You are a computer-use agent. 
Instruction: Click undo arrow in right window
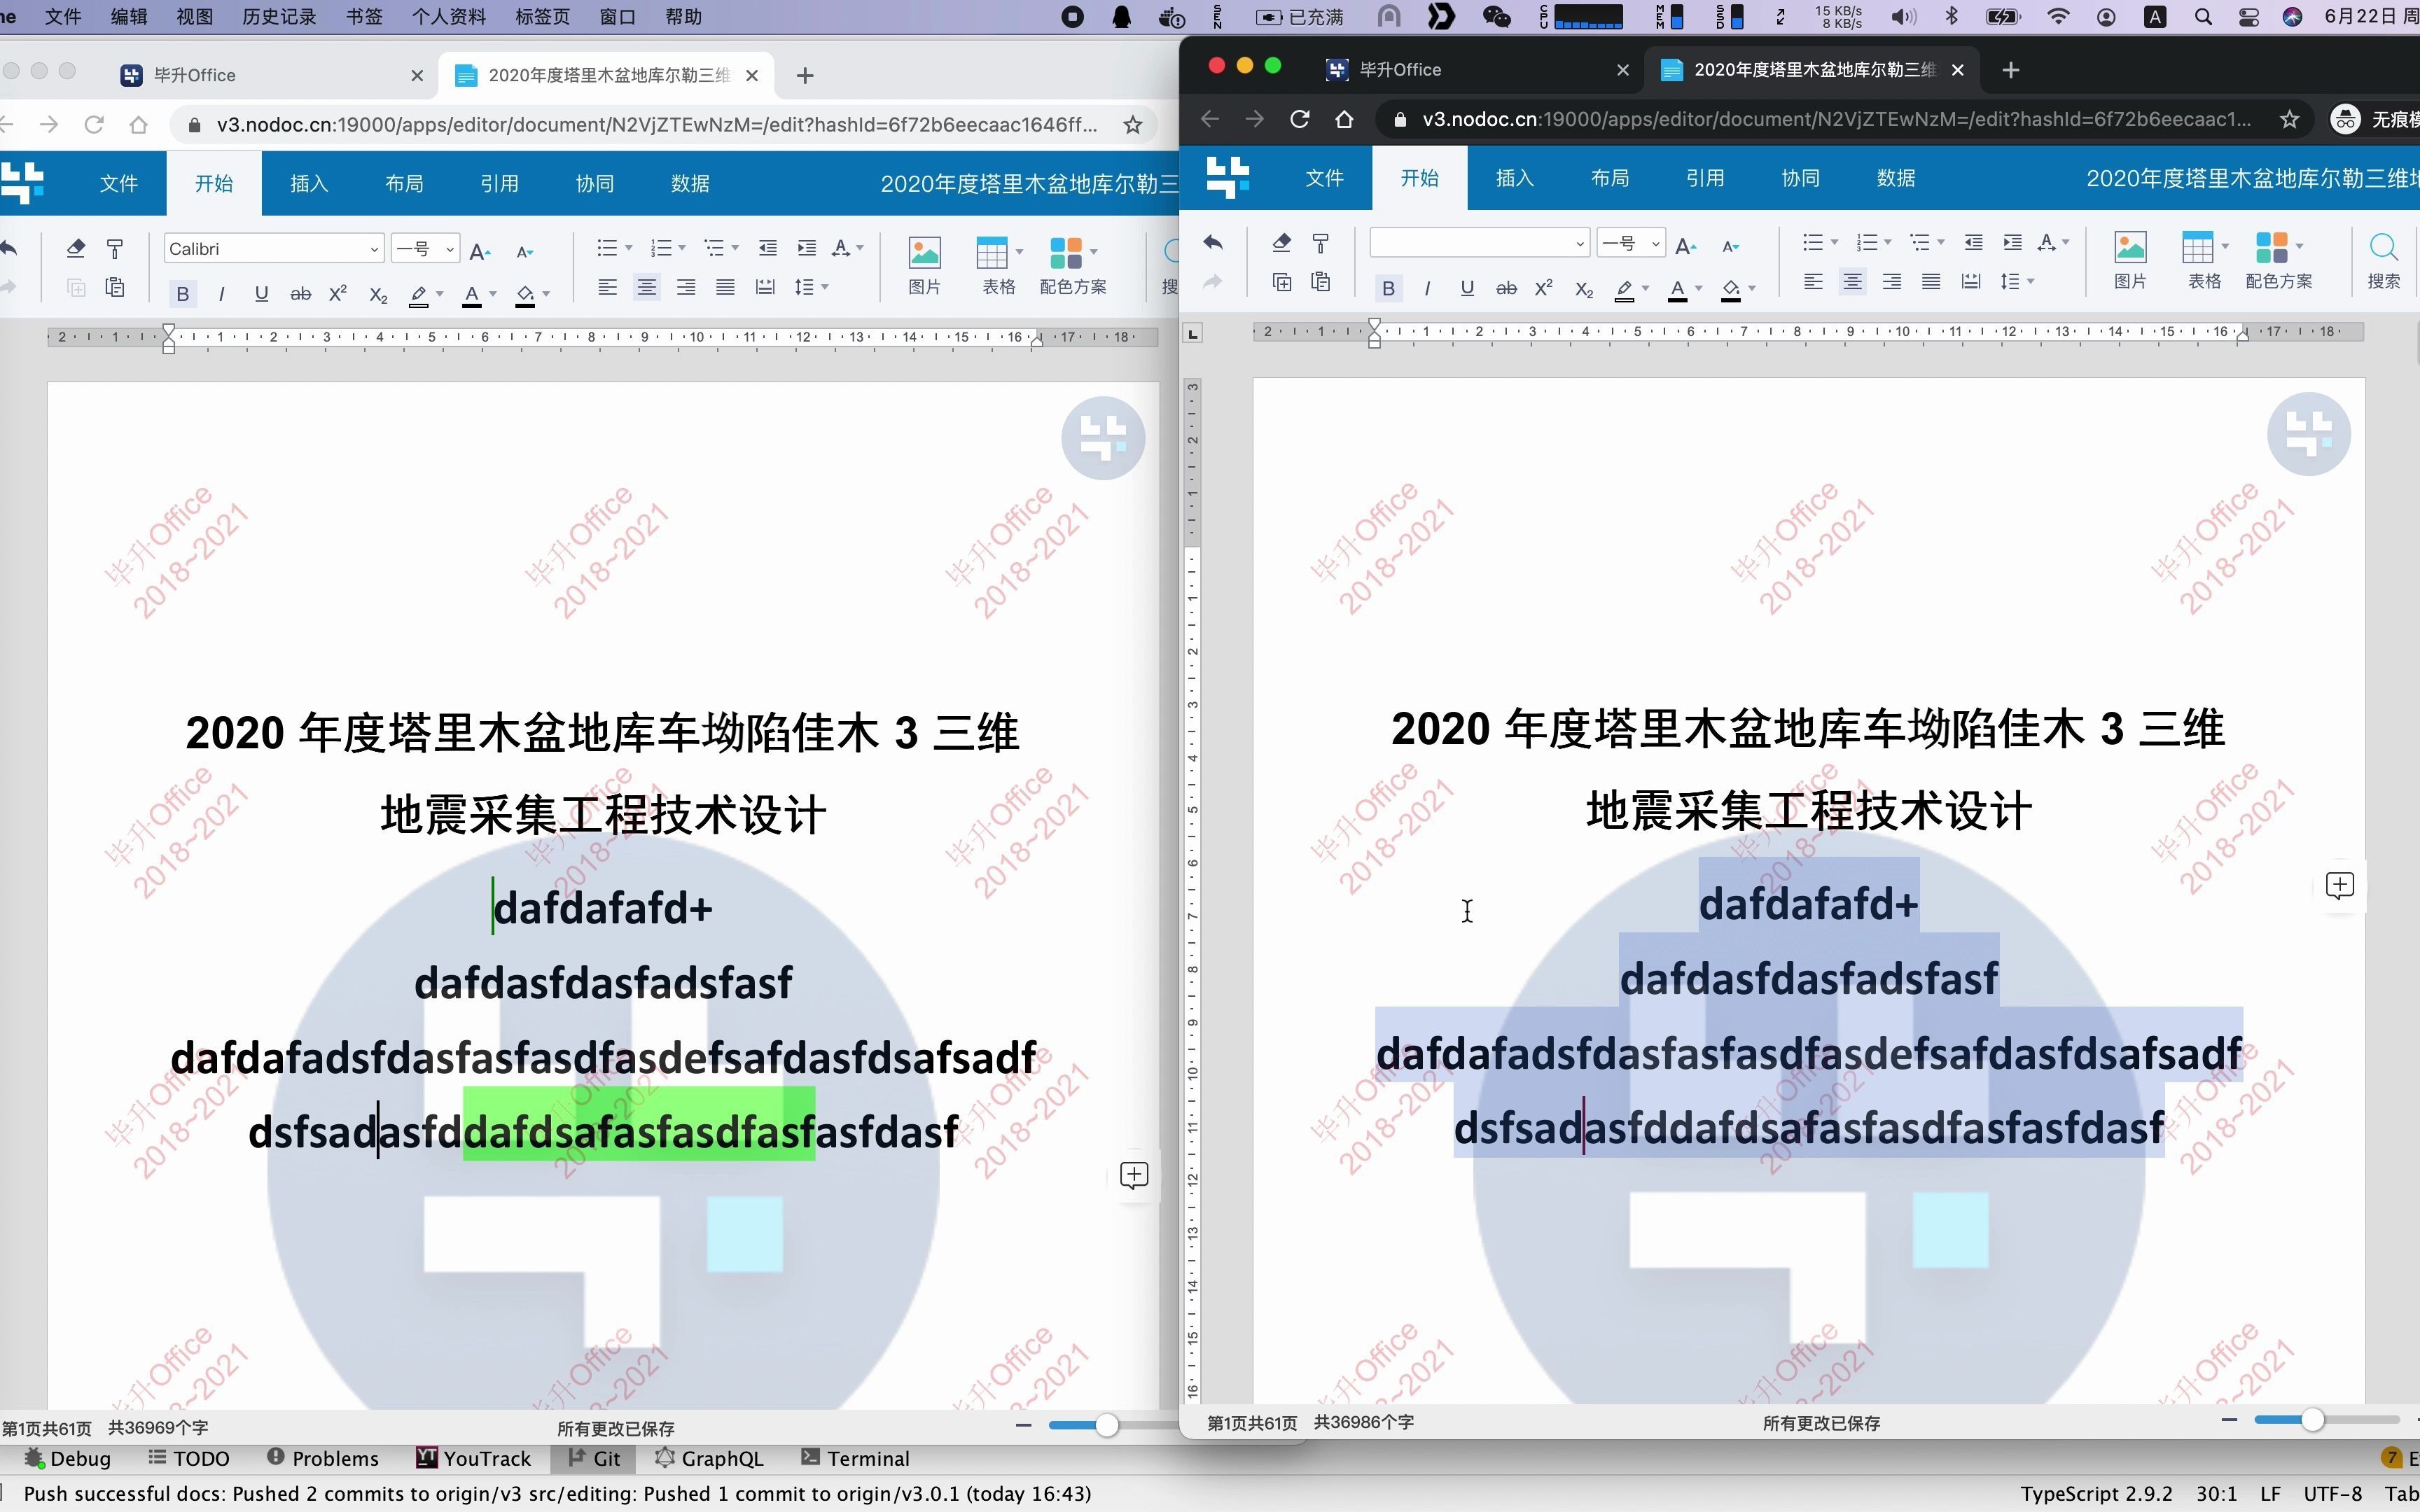tap(1213, 242)
